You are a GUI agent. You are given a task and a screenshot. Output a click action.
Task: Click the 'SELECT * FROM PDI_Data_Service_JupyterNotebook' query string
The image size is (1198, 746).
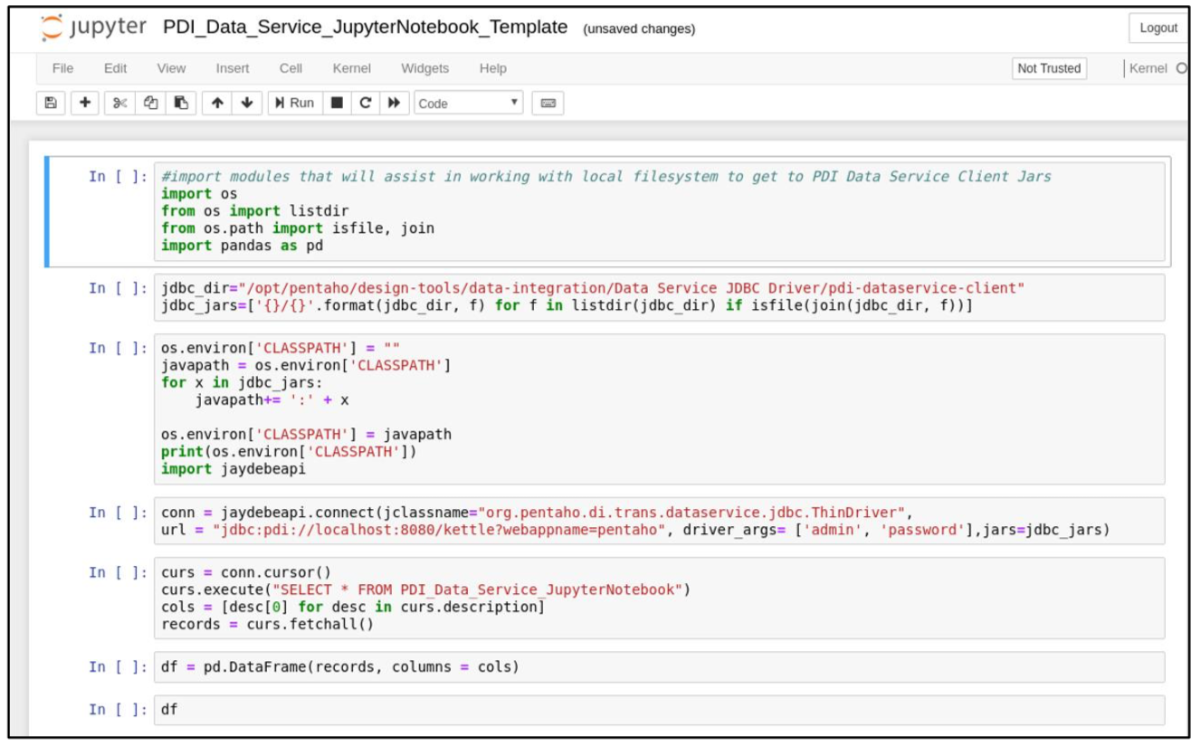click(477, 590)
